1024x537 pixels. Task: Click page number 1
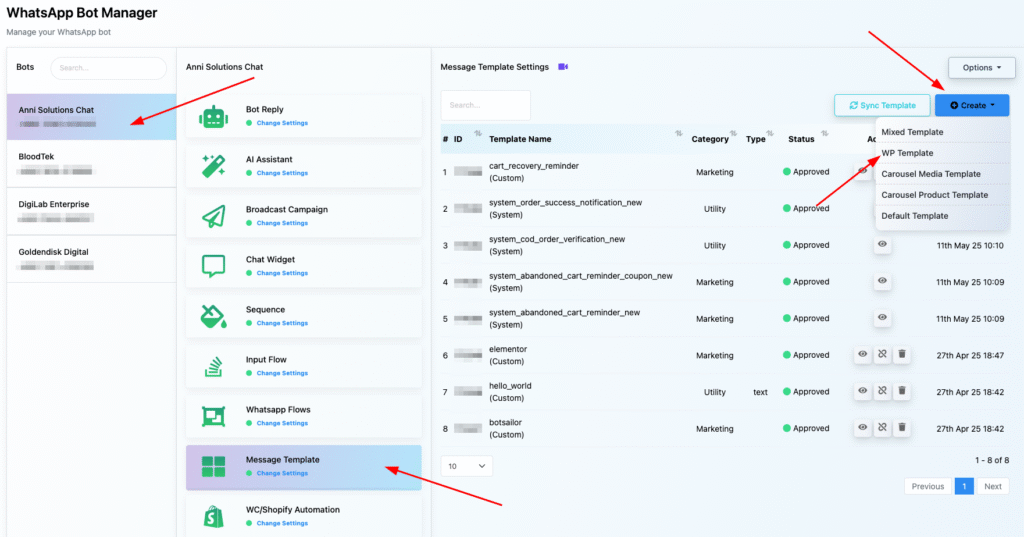tap(964, 486)
